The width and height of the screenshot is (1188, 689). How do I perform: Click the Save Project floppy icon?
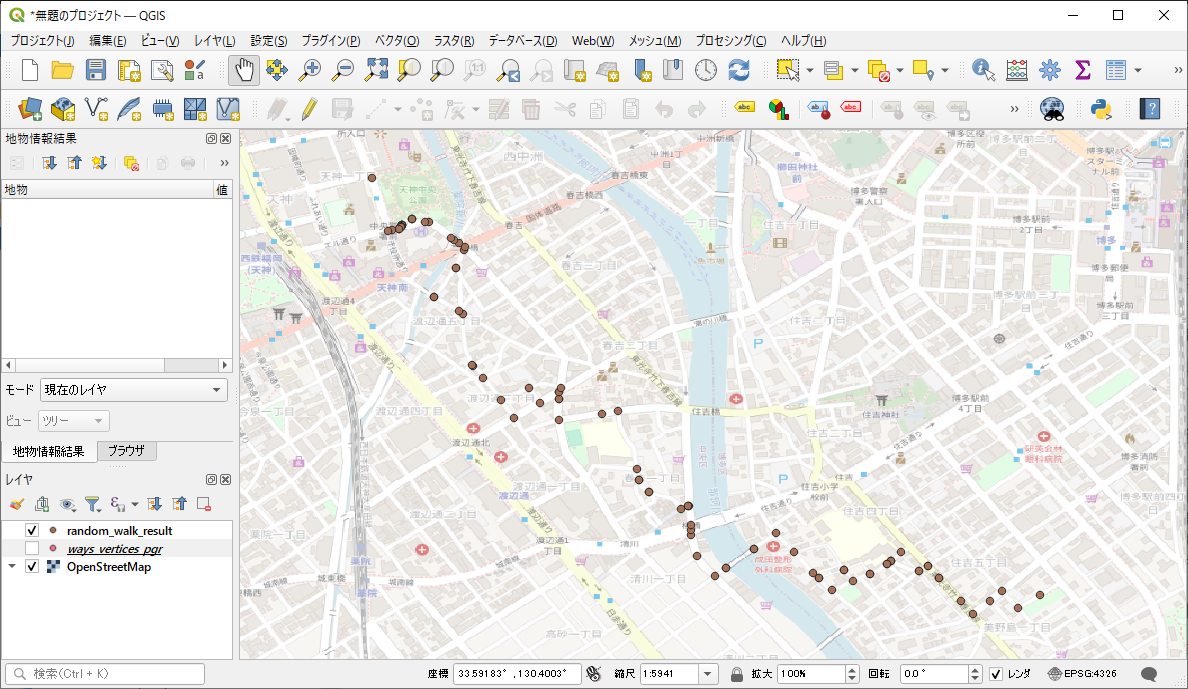point(96,70)
